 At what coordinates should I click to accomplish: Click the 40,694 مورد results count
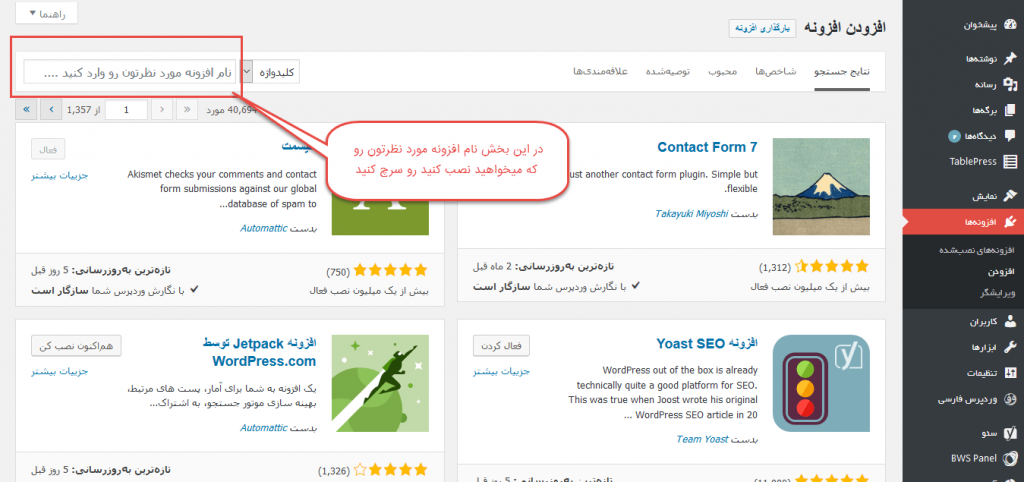point(232,110)
